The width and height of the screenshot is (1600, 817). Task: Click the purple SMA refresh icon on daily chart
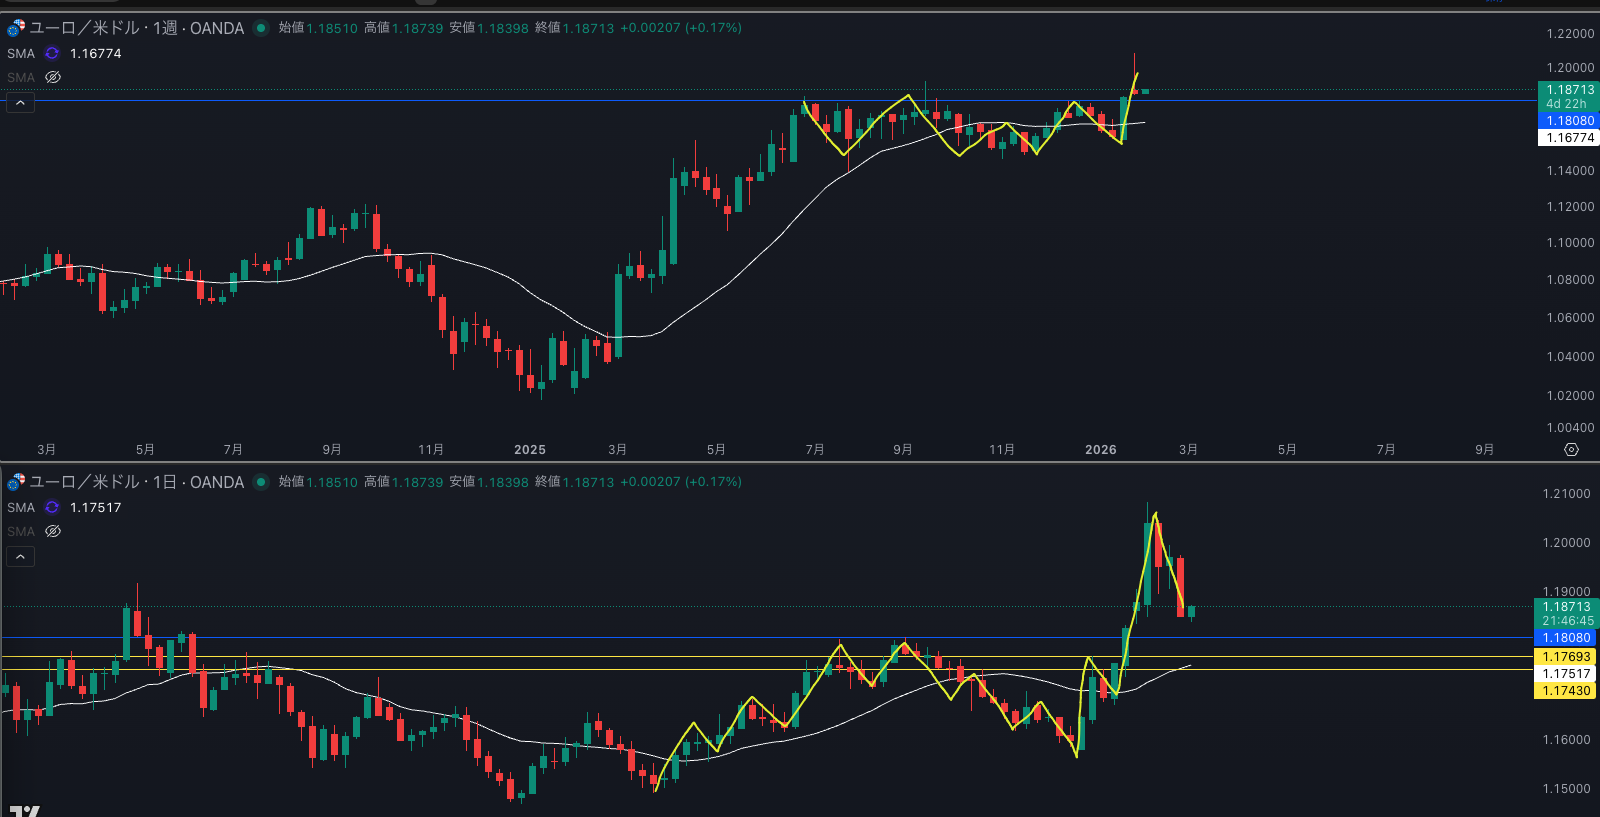pyautogui.click(x=52, y=508)
